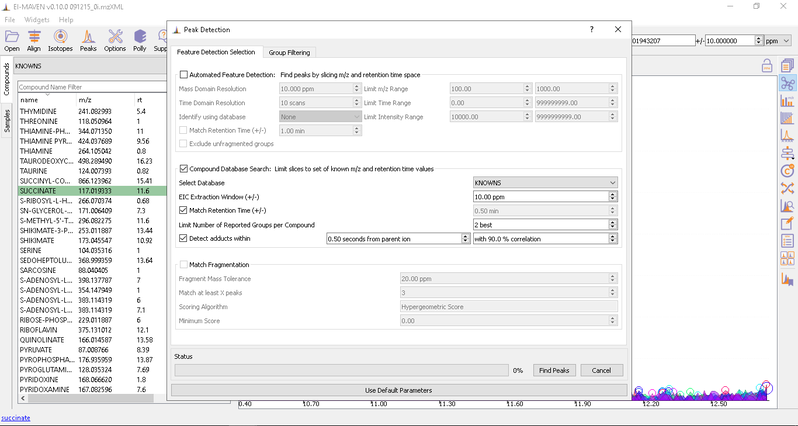Click the alignment bars sidebar icon
This screenshot has width=798, height=426.
pyautogui.click(x=787, y=153)
